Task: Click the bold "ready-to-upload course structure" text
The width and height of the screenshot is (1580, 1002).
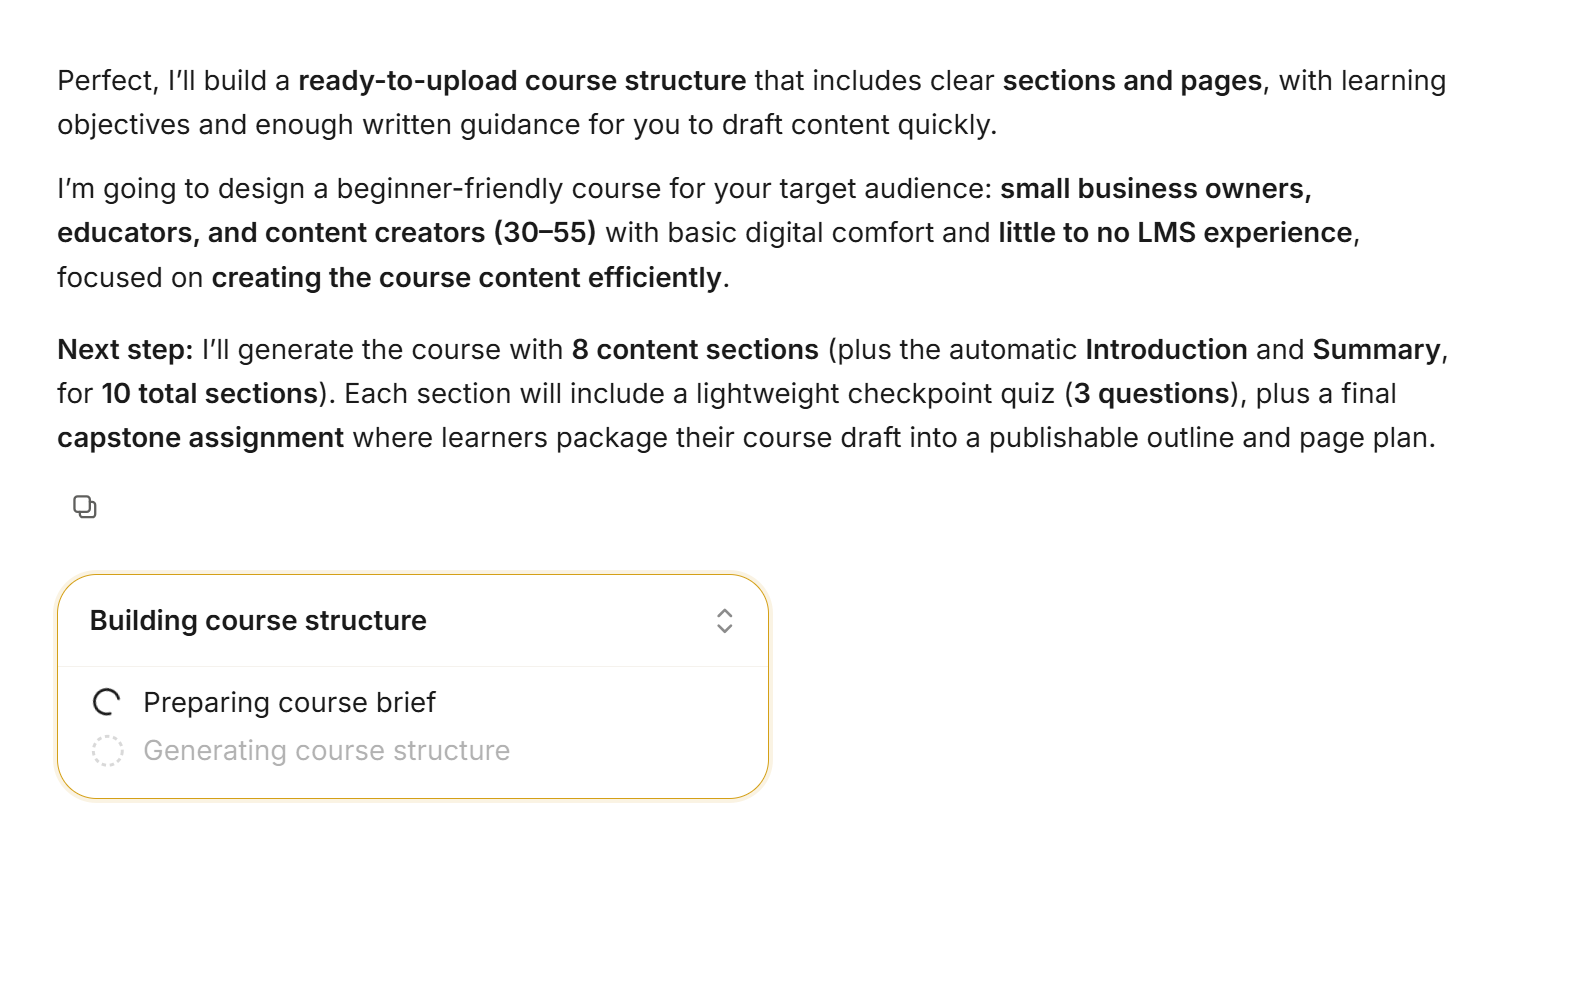Action: point(522,81)
